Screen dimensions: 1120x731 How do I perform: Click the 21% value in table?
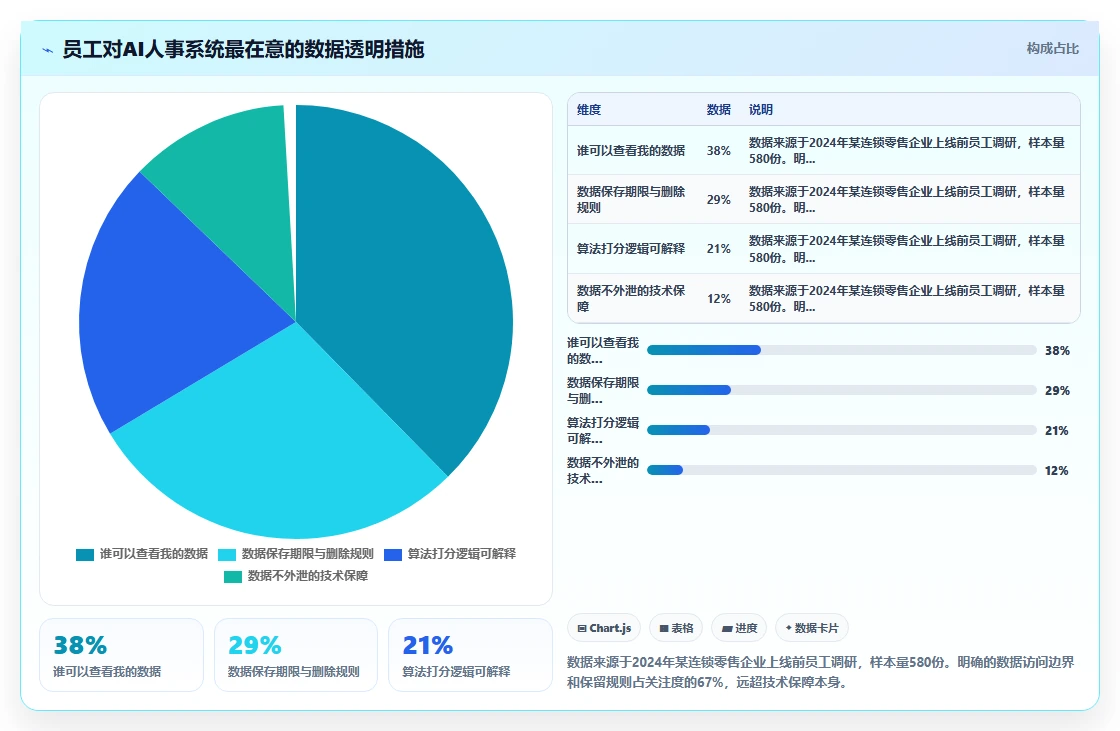pyautogui.click(x=719, y=249)
